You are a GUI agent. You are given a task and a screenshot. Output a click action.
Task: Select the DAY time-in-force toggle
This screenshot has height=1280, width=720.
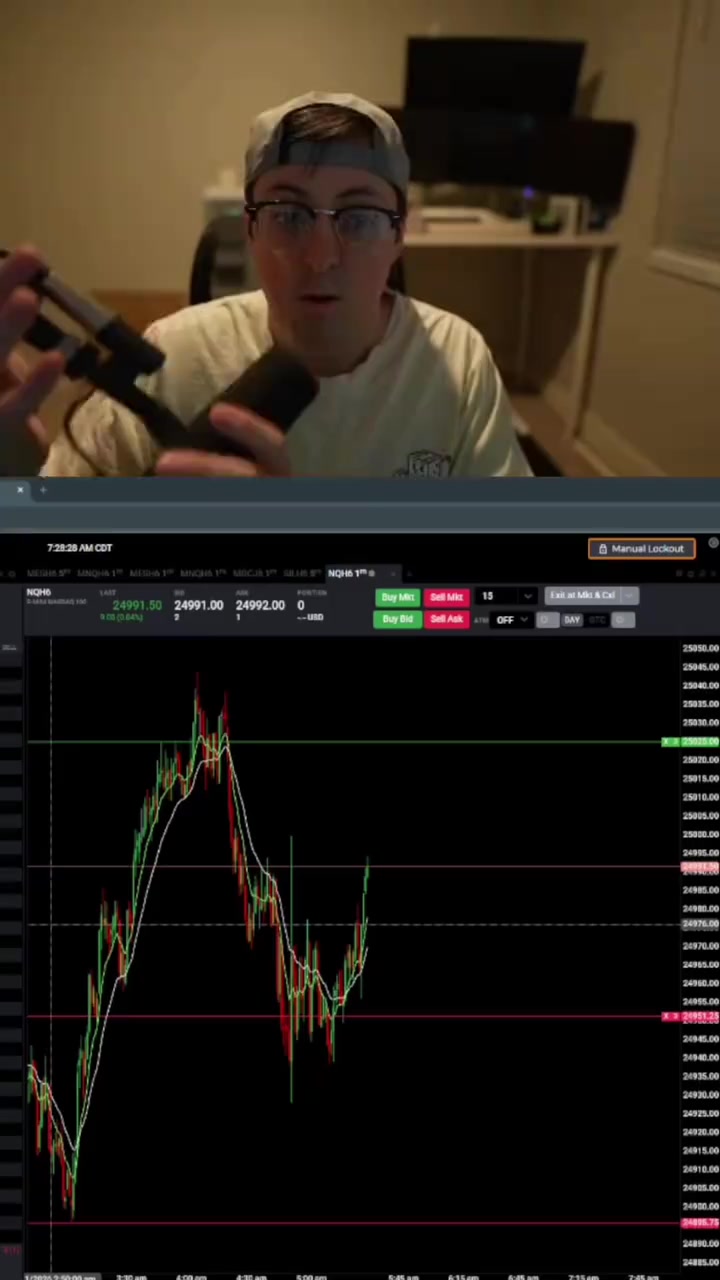point(572,620)
